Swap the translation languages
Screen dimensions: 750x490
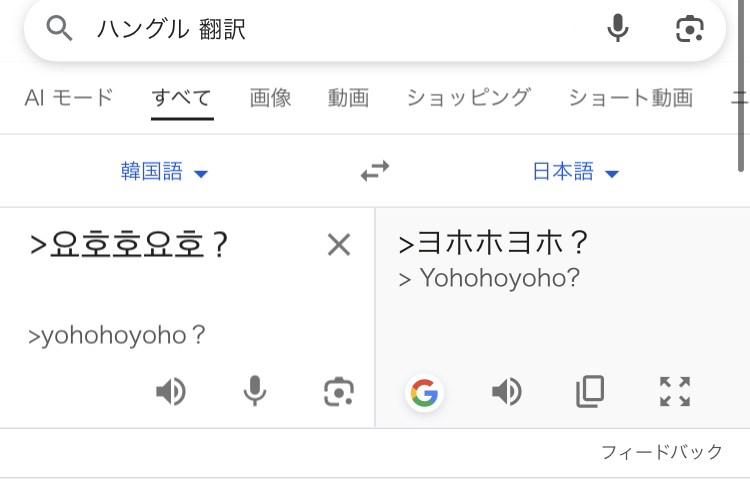pos(375,172)
